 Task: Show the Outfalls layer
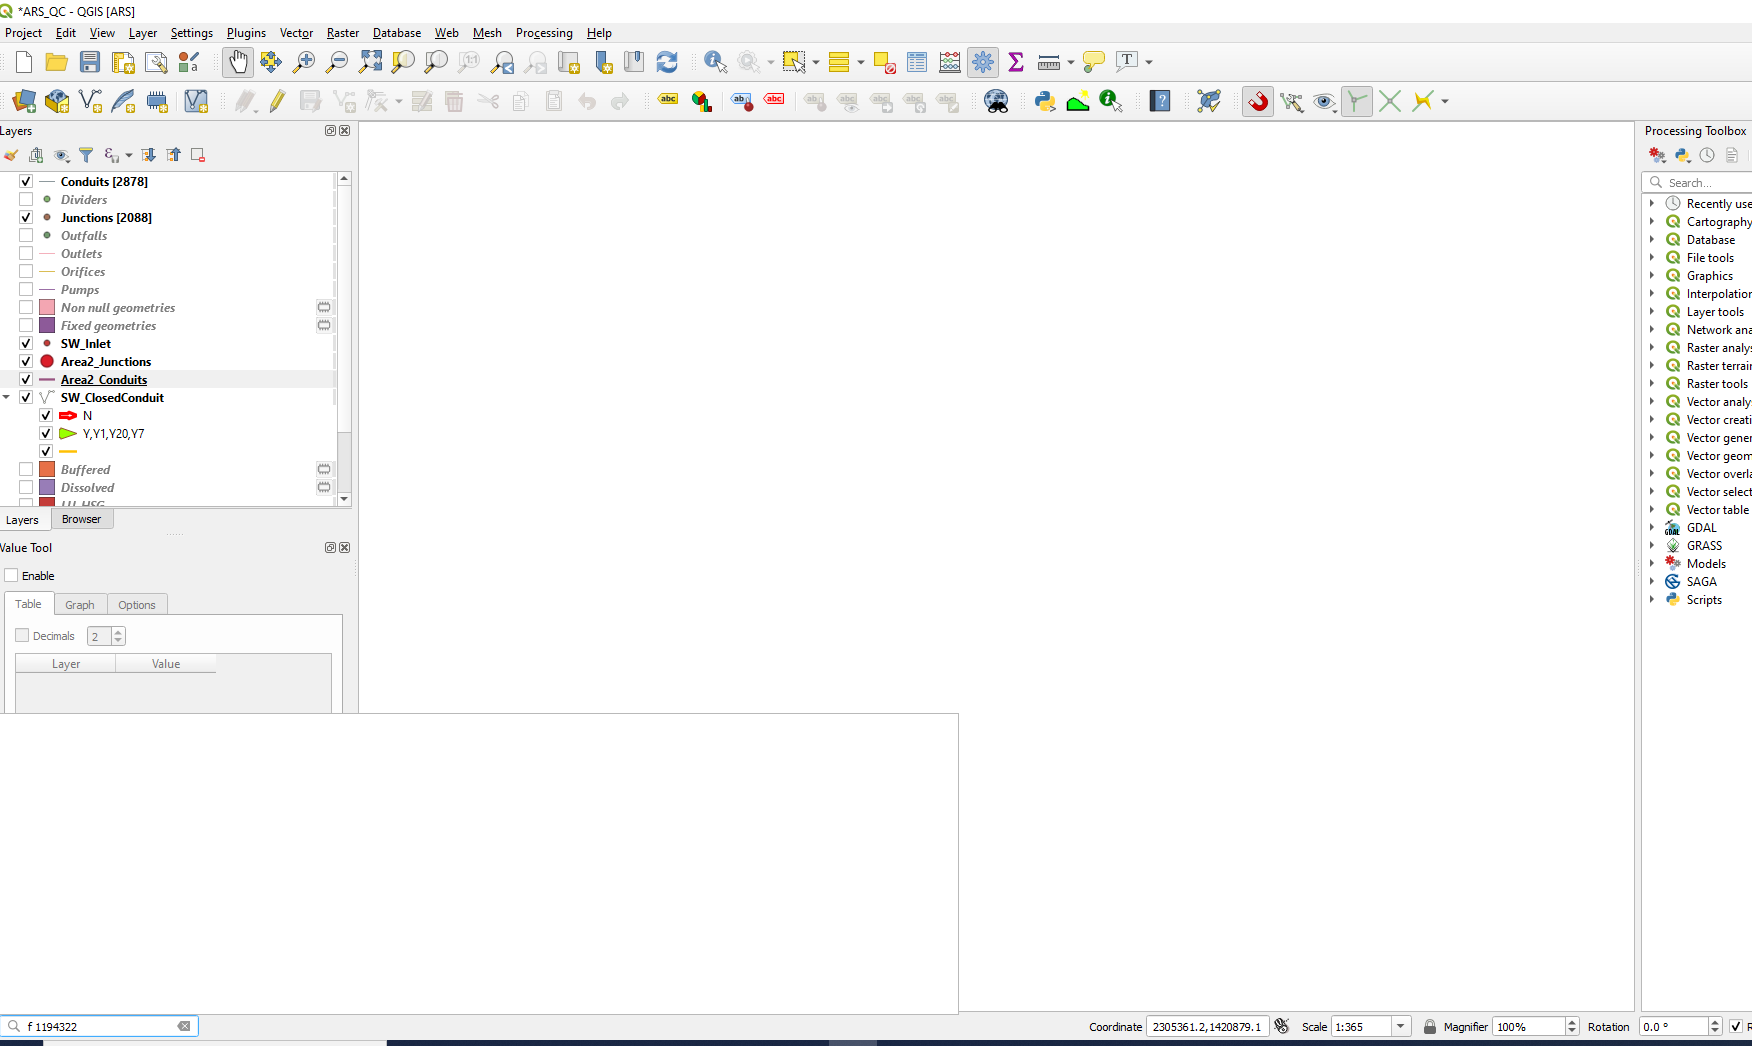[25, 235]
